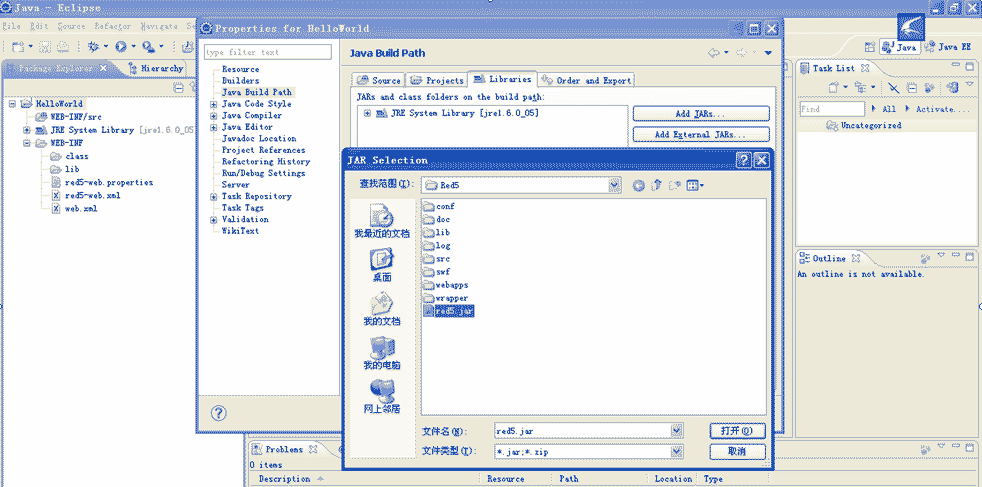Collapse all in Package Explorer toolbar
This screenshot has height=487, width=982.
(x=178, y=88)
